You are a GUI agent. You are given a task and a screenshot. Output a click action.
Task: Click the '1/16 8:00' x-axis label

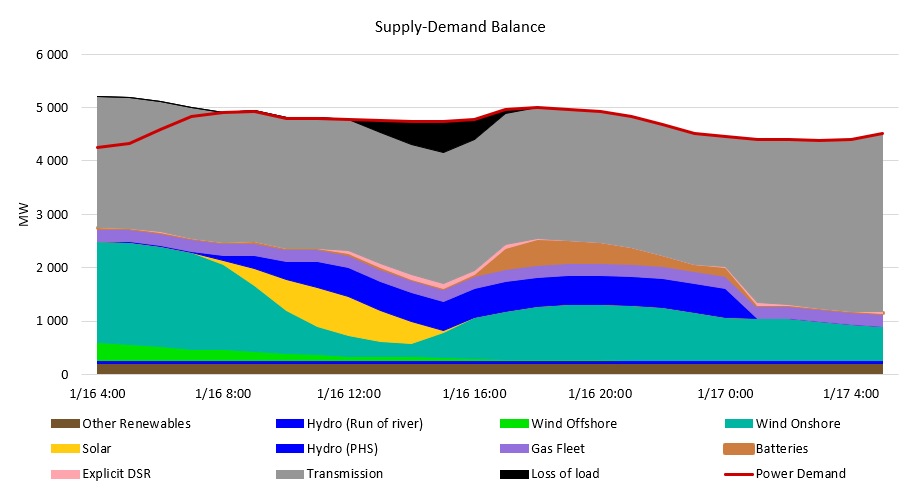223,394
